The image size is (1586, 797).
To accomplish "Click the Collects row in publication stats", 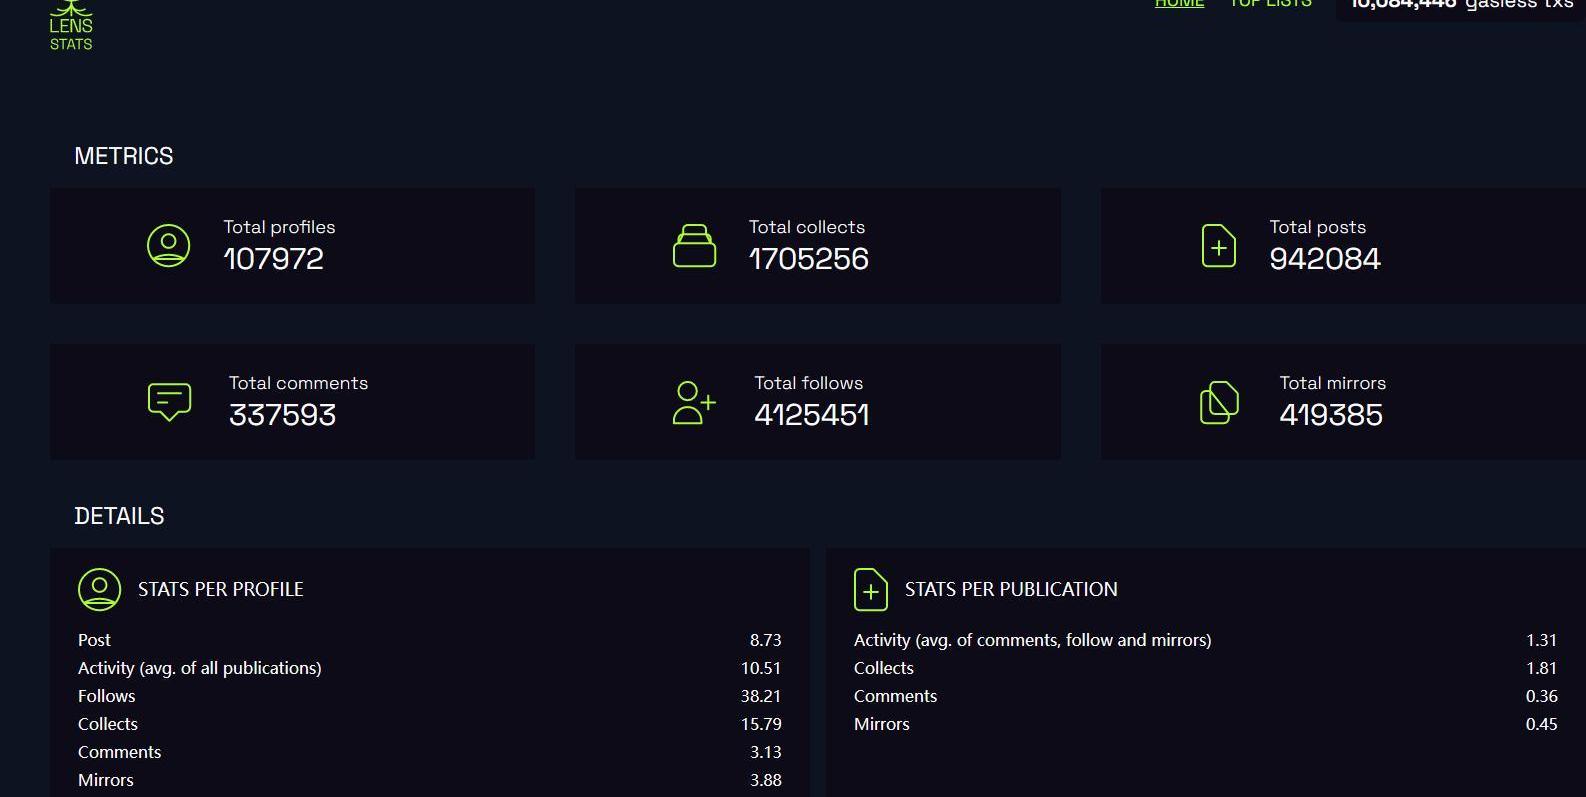I will click(x=884, y=668).
